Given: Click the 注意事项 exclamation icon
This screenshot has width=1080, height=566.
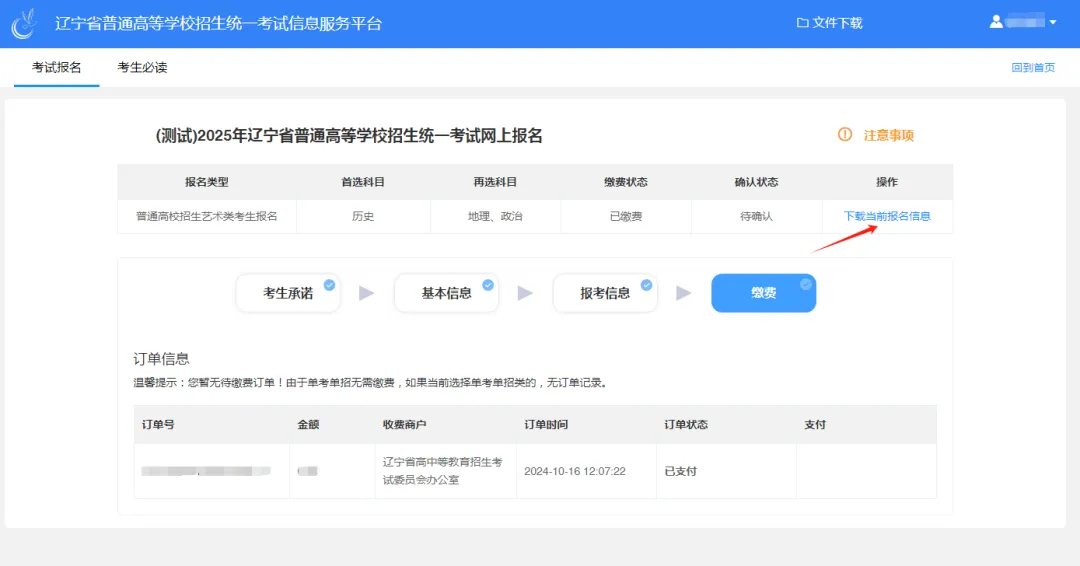Looking at the screenshot, I should coord(844,135).
